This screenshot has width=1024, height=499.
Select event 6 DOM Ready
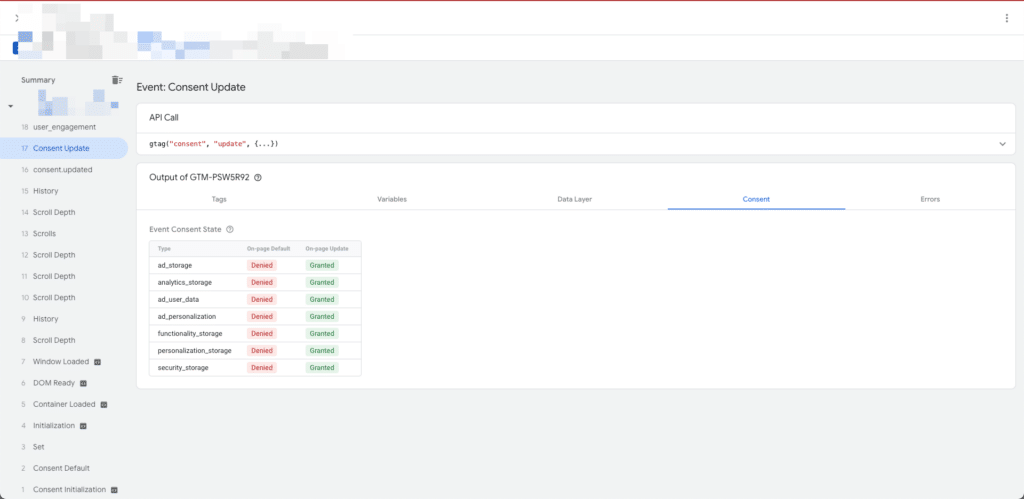point(64,383)
